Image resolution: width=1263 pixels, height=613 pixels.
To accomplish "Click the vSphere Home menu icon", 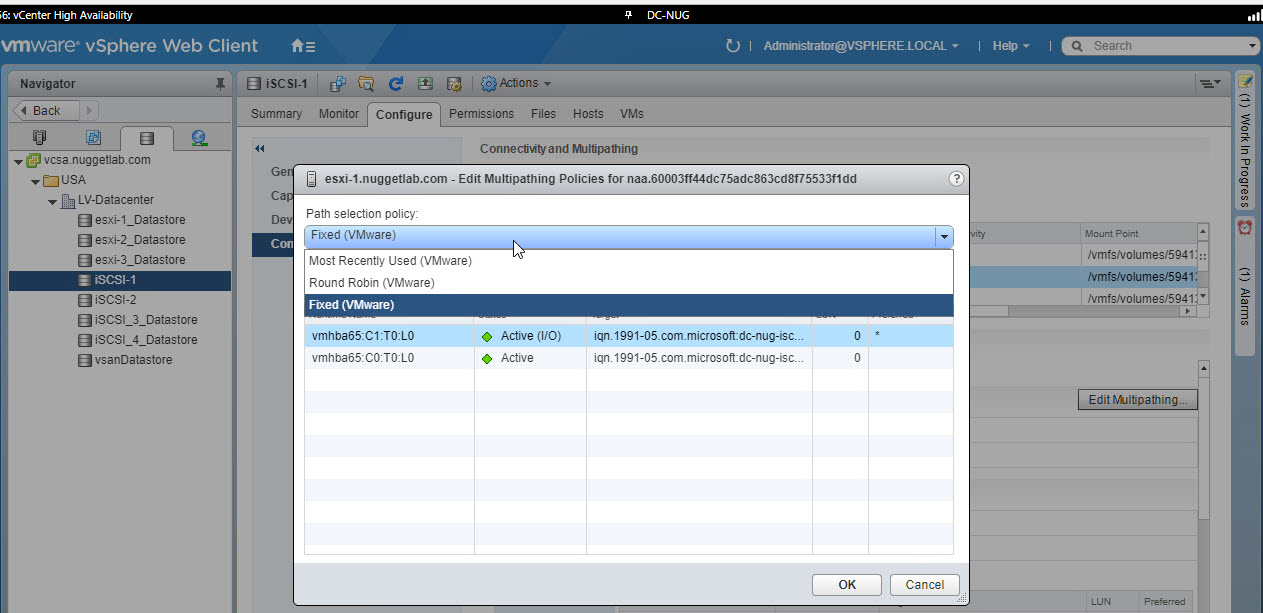I will pyautogui.click(x=302, y=46).
